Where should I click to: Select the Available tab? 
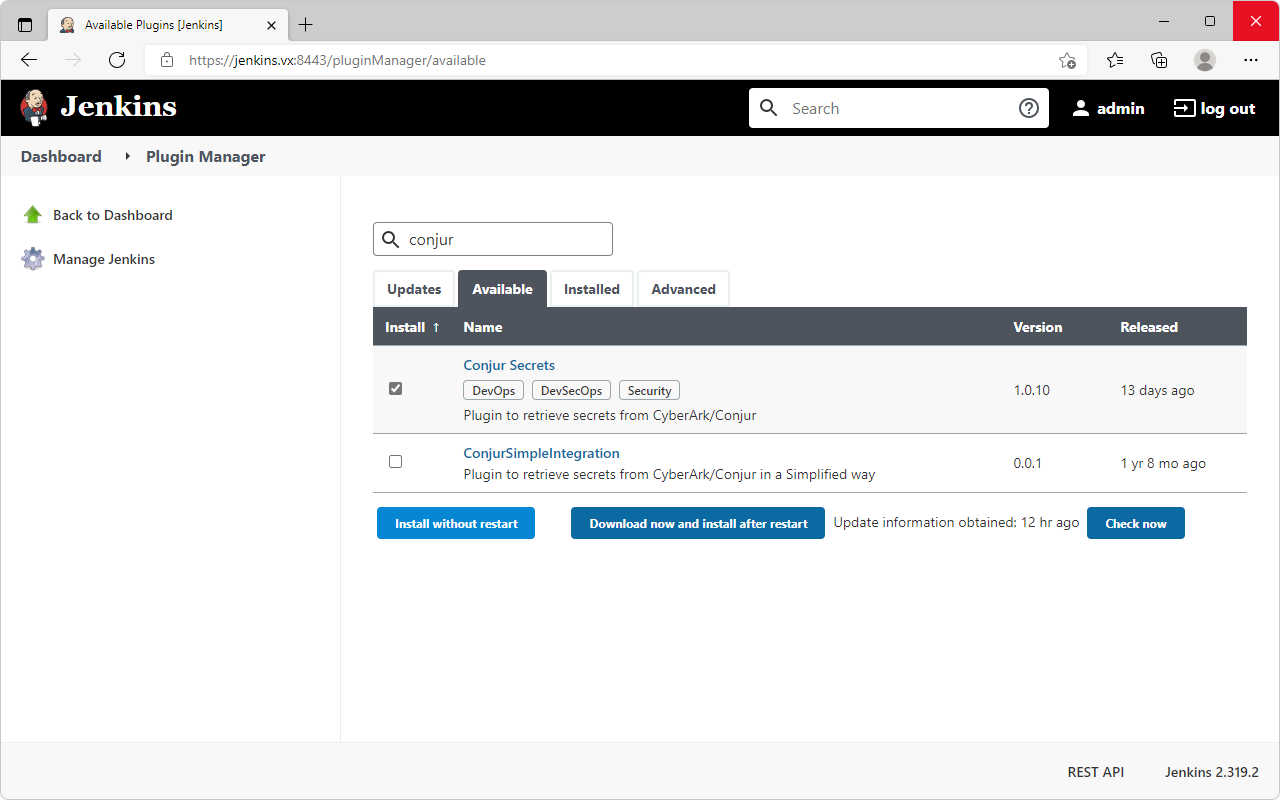(x=502, y=289)
